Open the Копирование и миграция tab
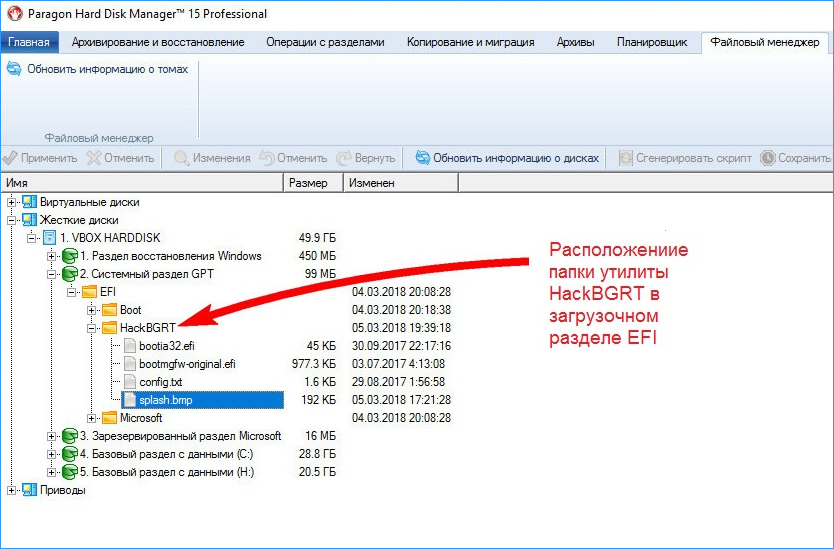Viewport: 834px width, 549px height. tap(470, 43)
